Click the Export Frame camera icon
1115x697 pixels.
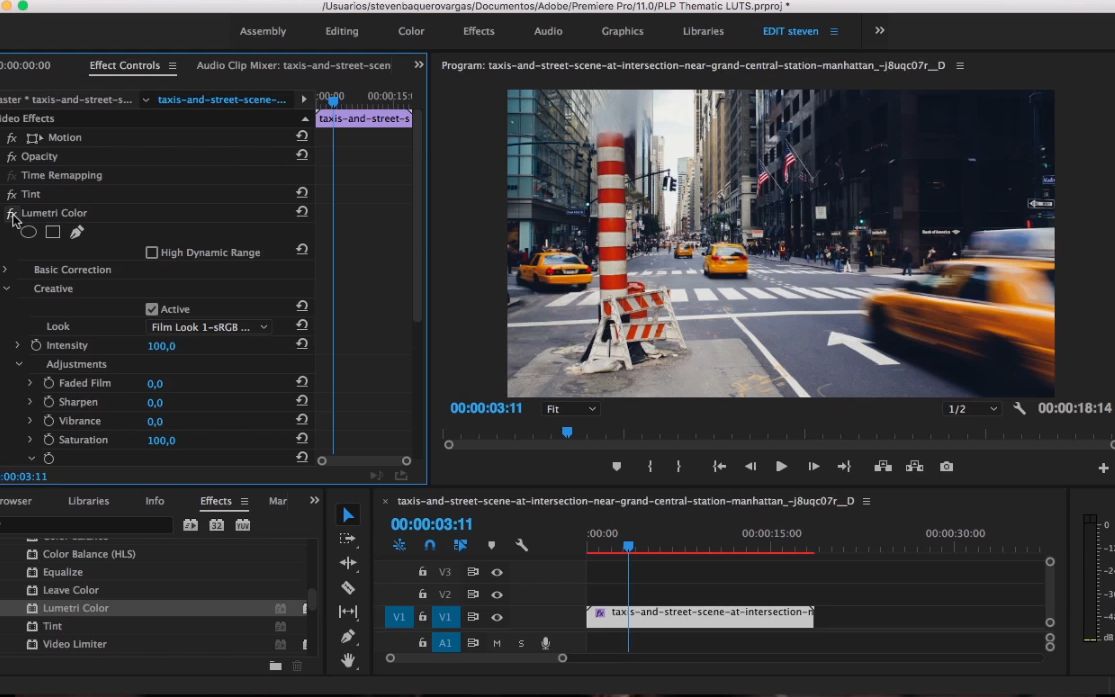946,467
